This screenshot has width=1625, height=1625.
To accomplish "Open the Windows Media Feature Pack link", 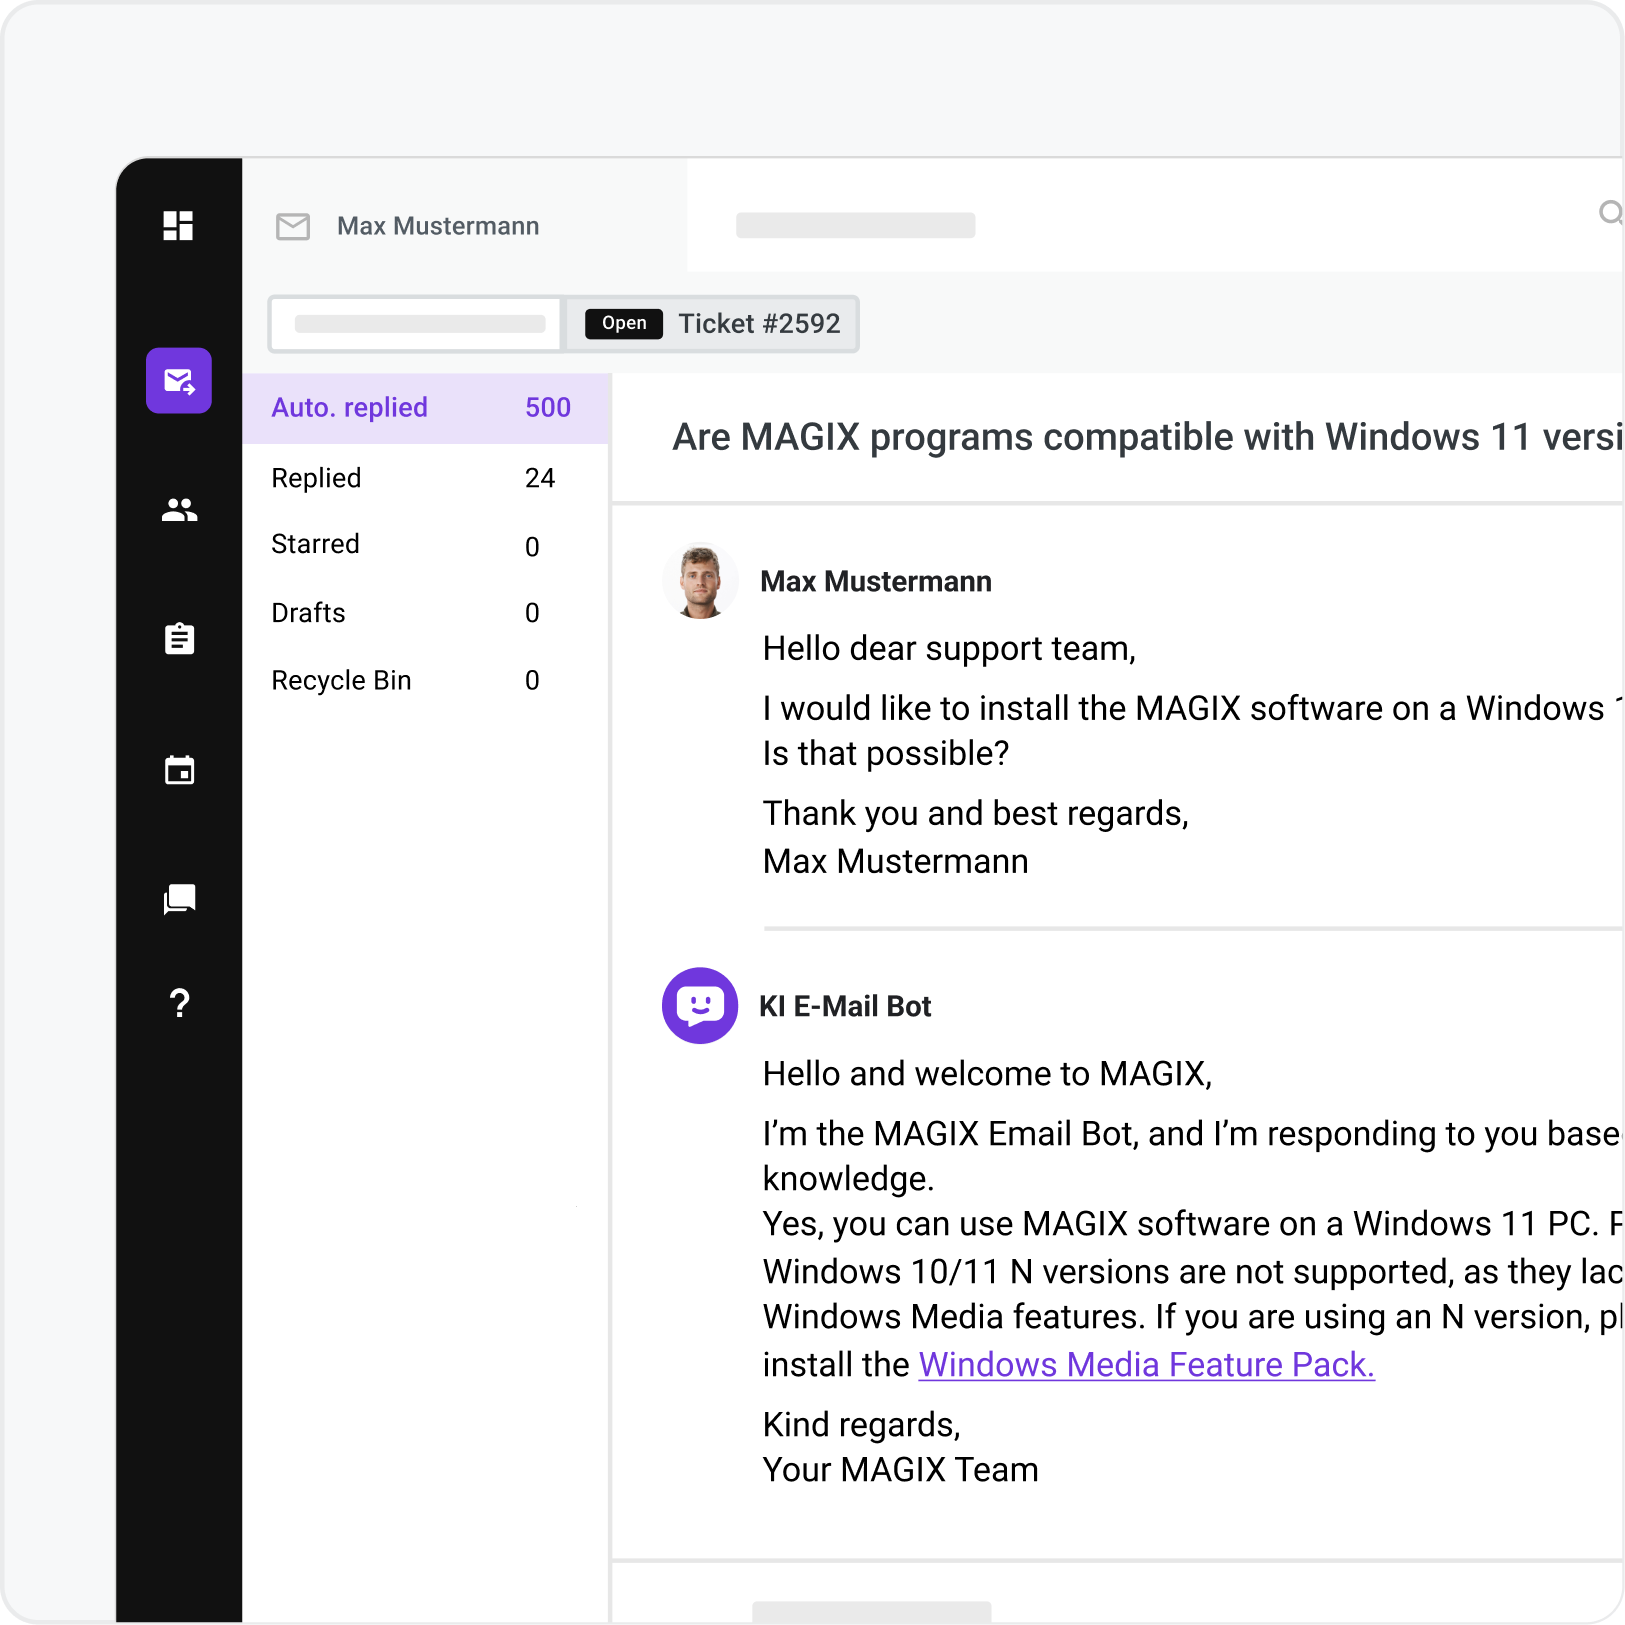I will pos(1147,1364).
